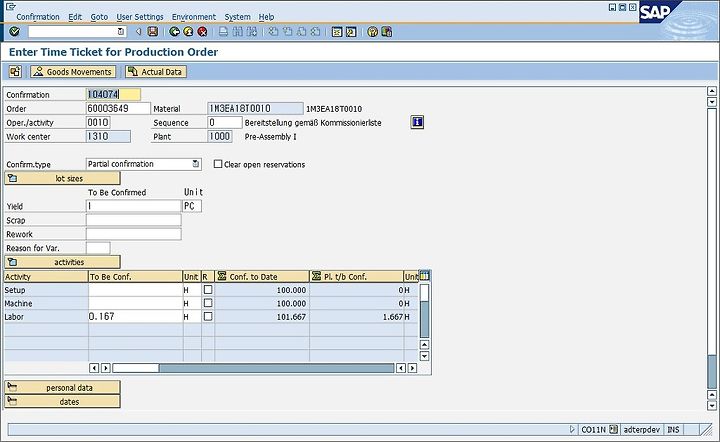Open the User Settings menu
Screen dimensions: 720x442
[x=140, y=17]
